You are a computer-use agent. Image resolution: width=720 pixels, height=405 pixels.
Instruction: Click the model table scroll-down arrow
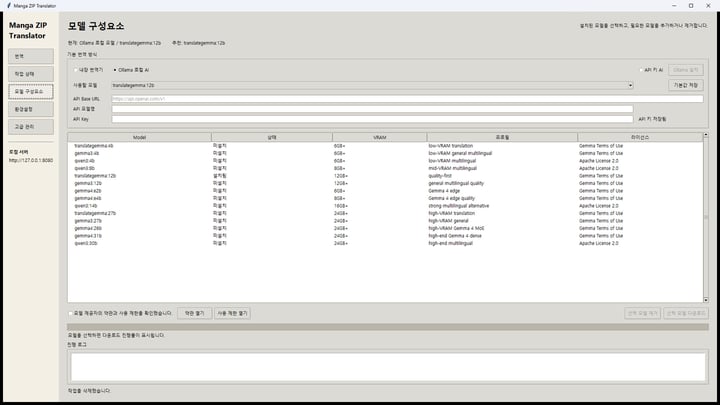(706, 300)
